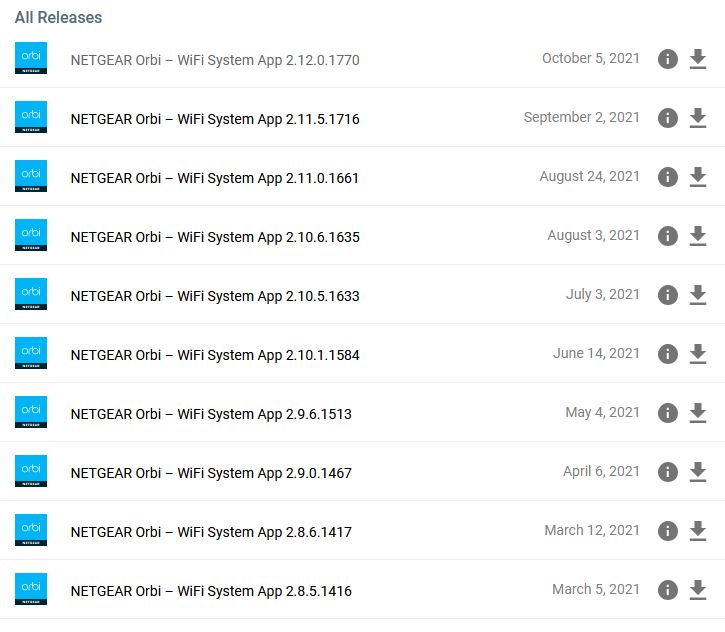This screenshot has width=725, height=632.
Task: Show info for version 2.9.0.1467
Action: (668, 472)
